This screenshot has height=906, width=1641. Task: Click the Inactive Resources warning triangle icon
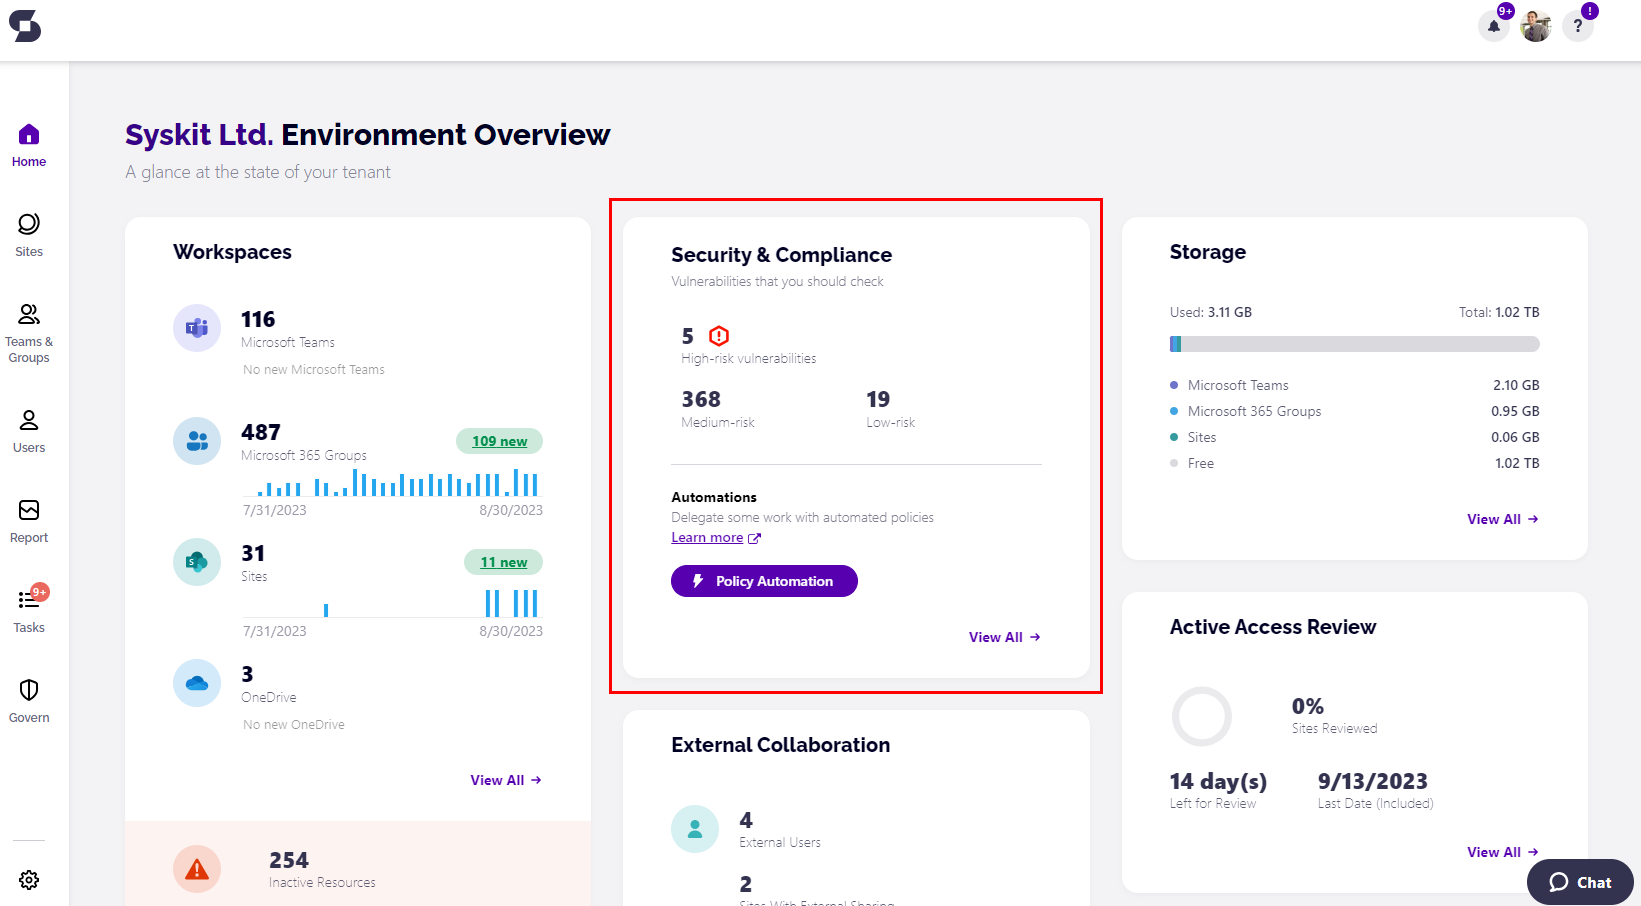click(x=197, y=869)
